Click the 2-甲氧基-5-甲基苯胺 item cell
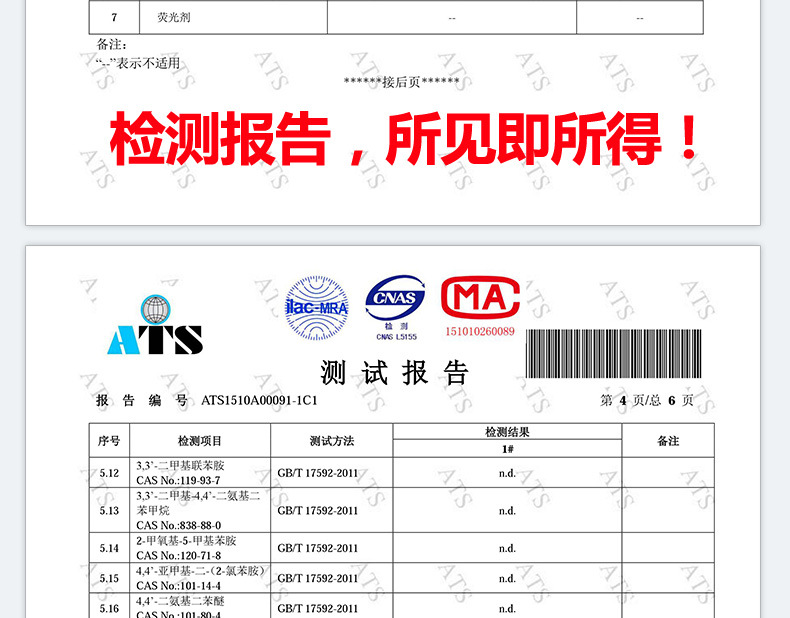The height and width of the screenshot is (618, 790). point(200,548)
